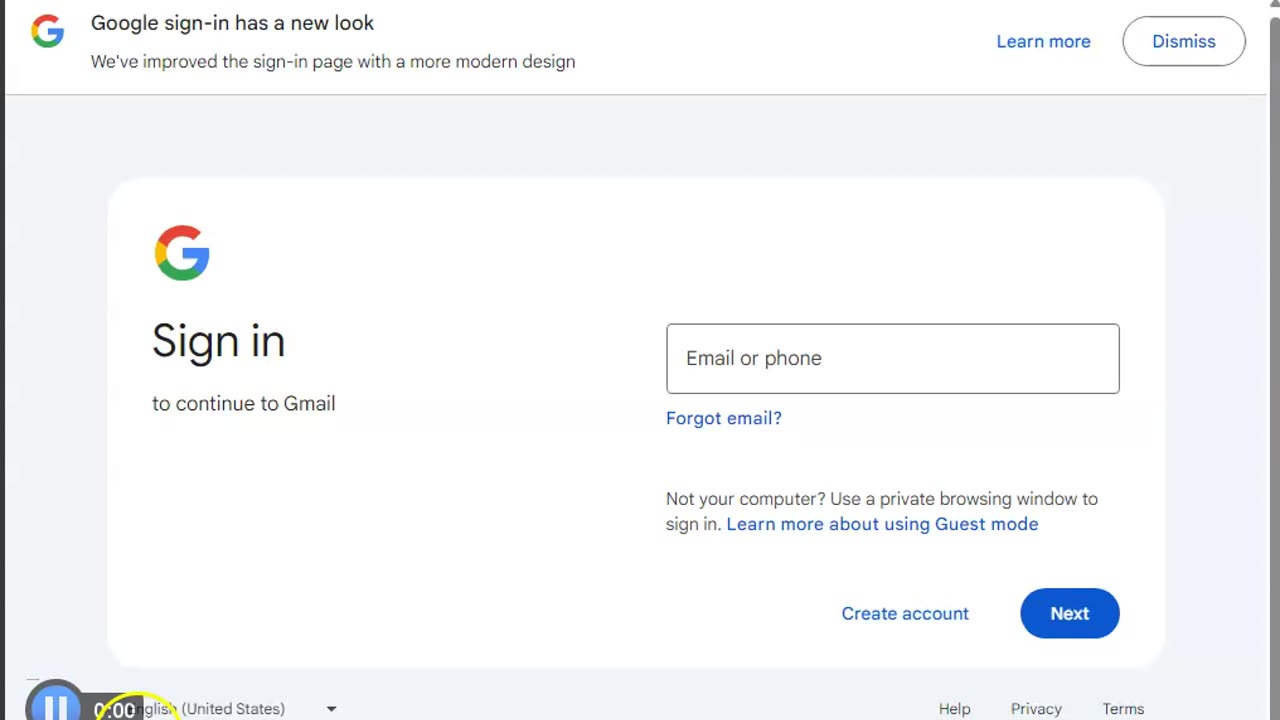Expand the language selector dropdown arrow

coord(331,709)
